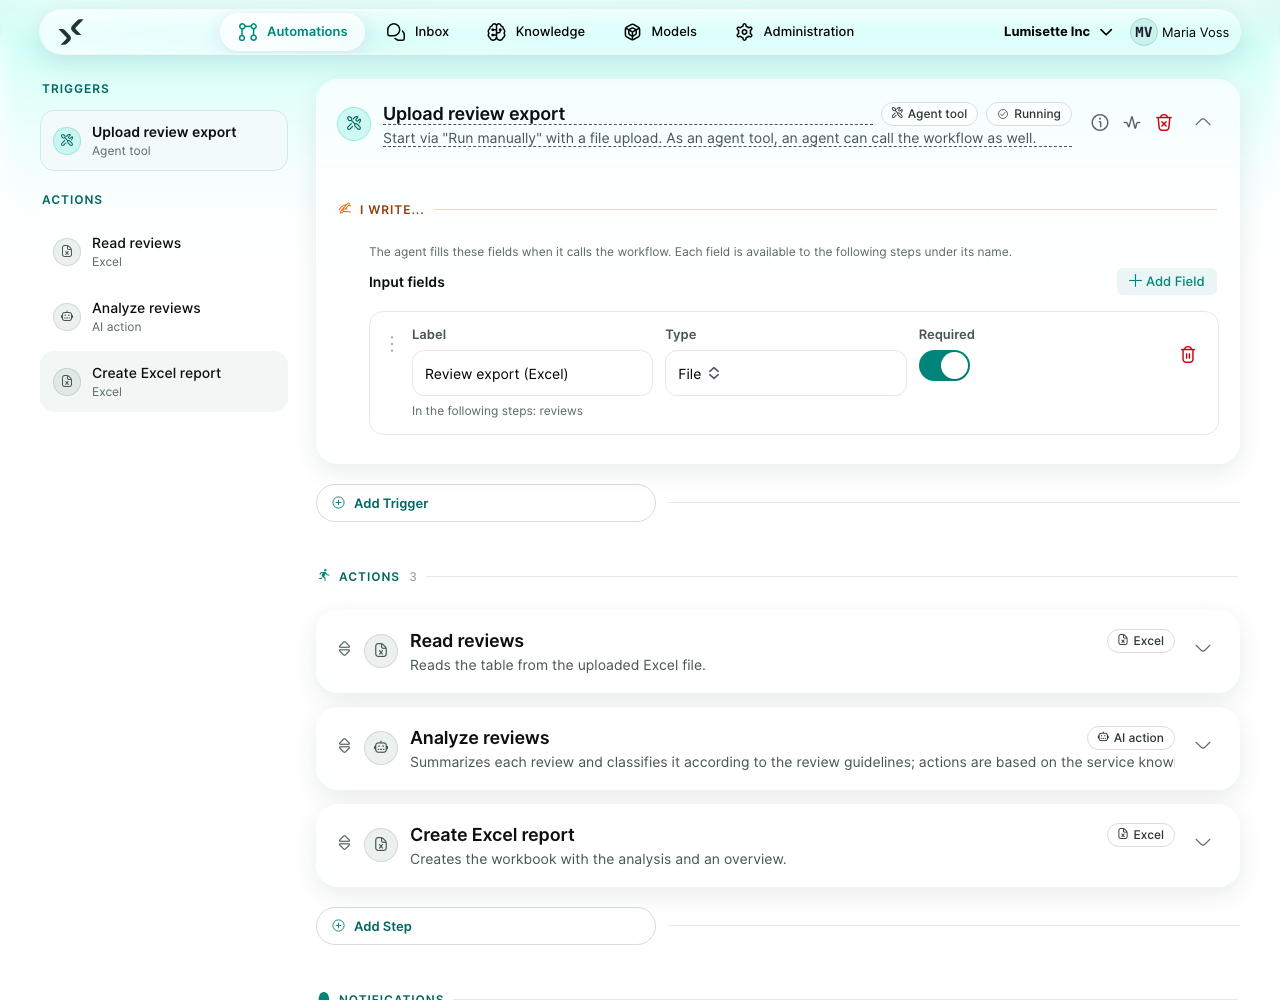Edit the Upload review export title

(x=628, y=114)
